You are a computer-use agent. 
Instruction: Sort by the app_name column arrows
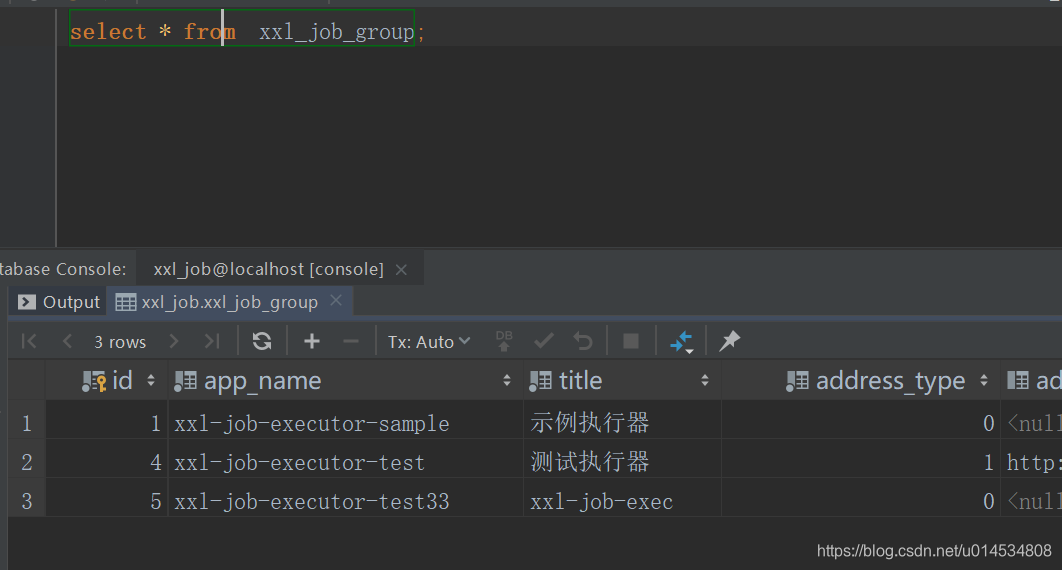point(507,381)
